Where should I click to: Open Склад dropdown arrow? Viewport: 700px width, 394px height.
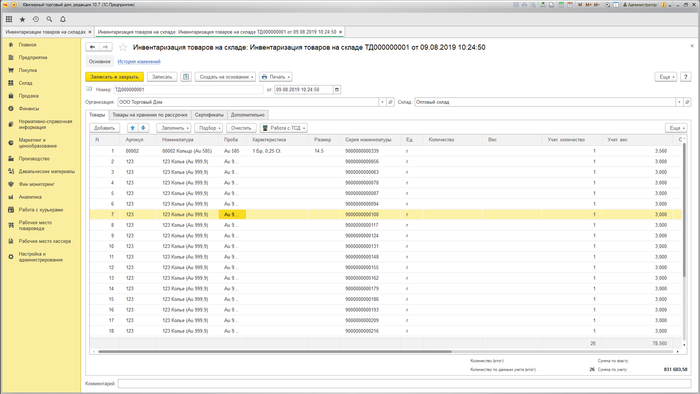(x=679, y=102)
